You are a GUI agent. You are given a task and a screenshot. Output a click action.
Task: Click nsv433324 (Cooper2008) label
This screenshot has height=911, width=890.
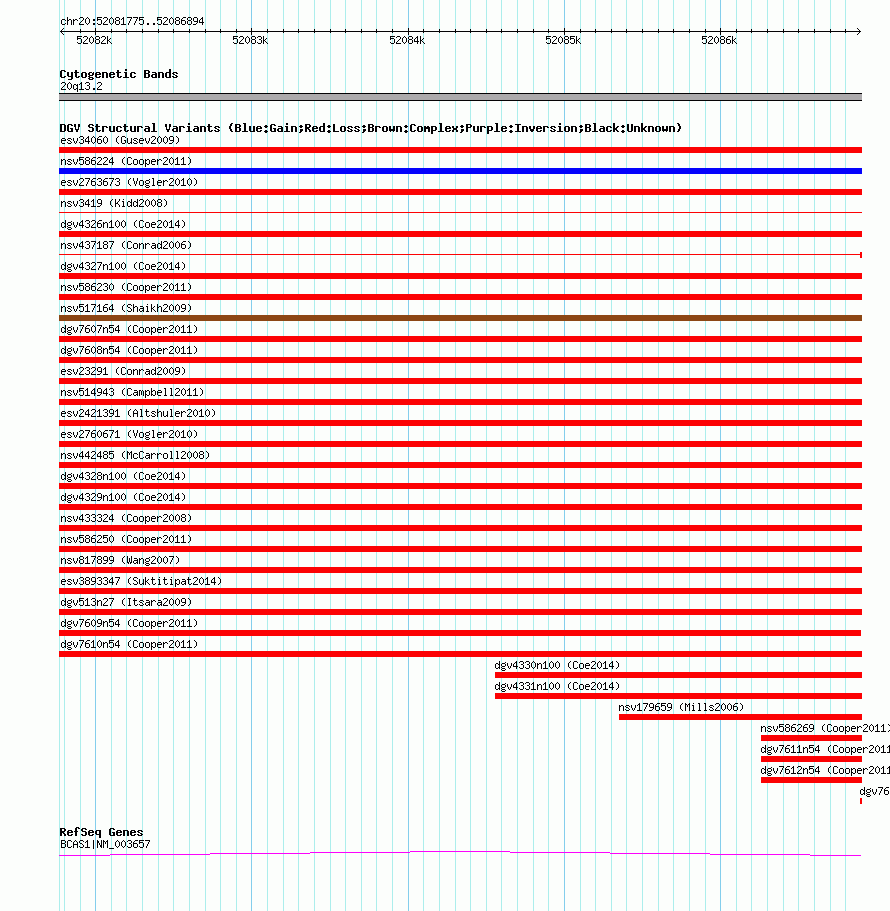click(x=126, y=517)
